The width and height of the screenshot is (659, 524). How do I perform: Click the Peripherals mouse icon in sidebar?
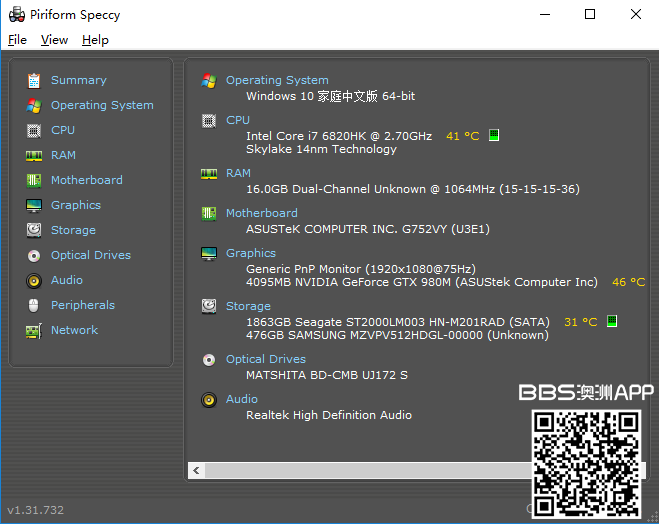point(34,305)
